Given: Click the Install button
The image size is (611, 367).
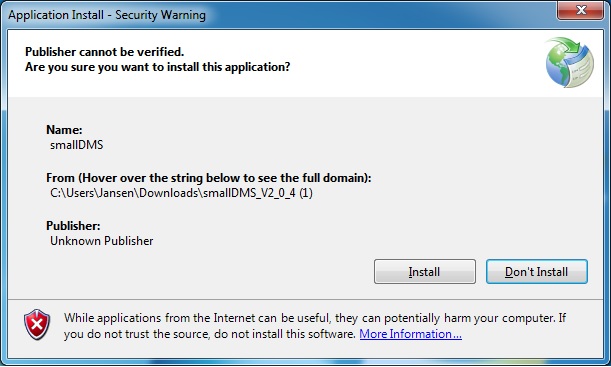Looking at the screenshot, I should (425, 272).
